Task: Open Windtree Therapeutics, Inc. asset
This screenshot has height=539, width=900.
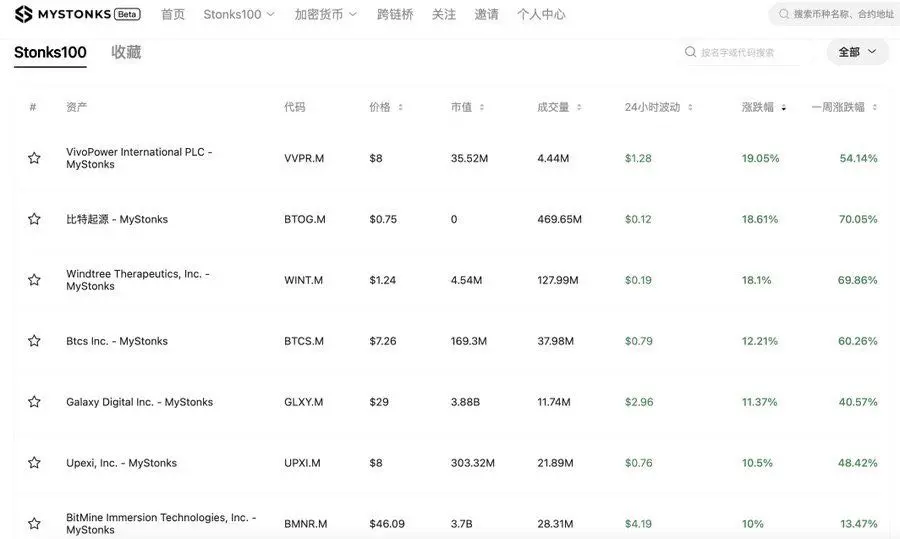Action: pyautogui.click(x=138, y=280)
